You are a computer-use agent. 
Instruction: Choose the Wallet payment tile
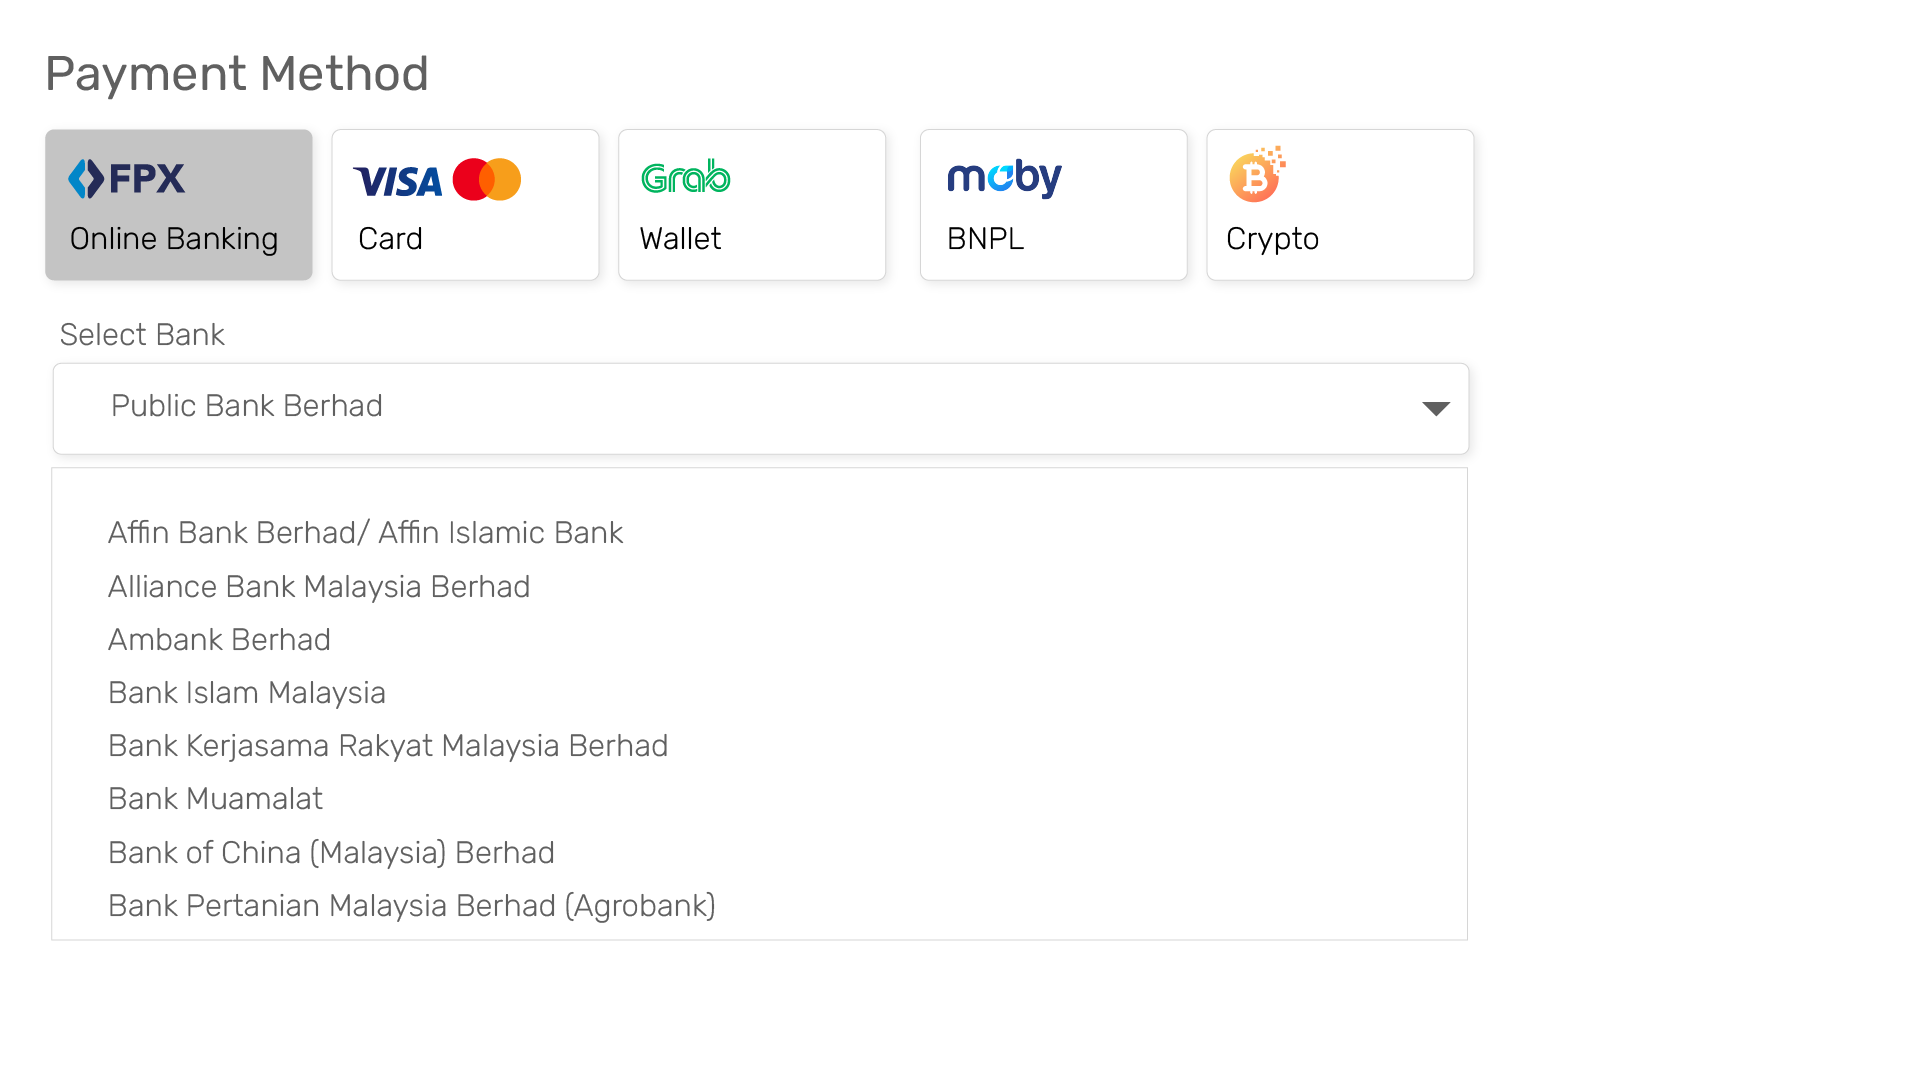click(x=752, y=205)
